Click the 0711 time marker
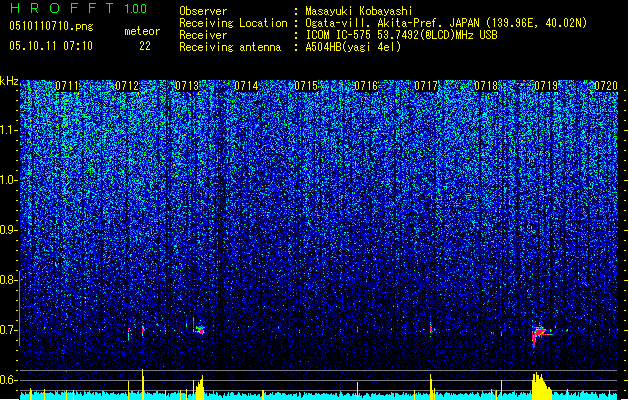This screenshot has width=629, height=400. pyautogui.click(x=67, y=86)
